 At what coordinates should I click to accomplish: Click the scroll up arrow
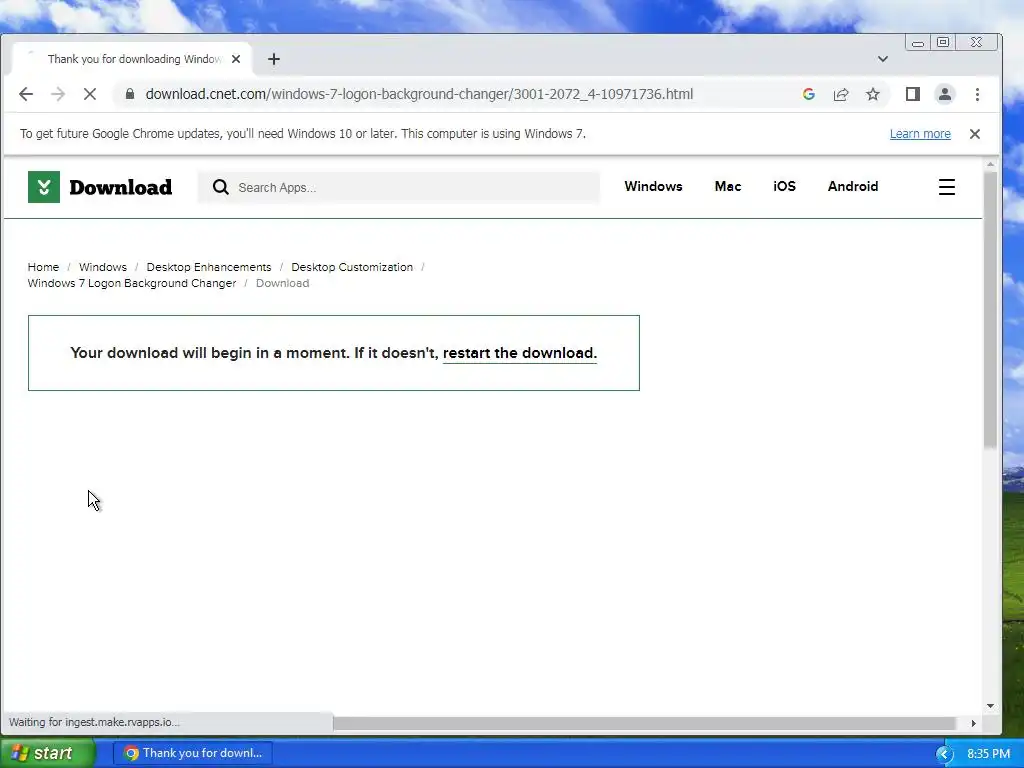click(x=990, y=165)
